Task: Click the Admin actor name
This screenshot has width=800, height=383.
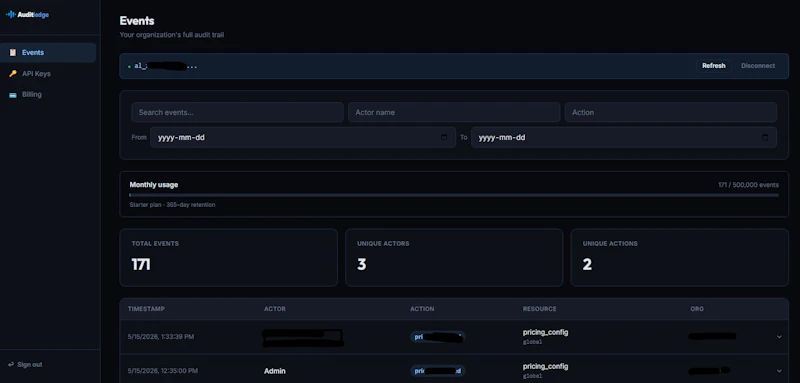Action: tap(274, 371)
